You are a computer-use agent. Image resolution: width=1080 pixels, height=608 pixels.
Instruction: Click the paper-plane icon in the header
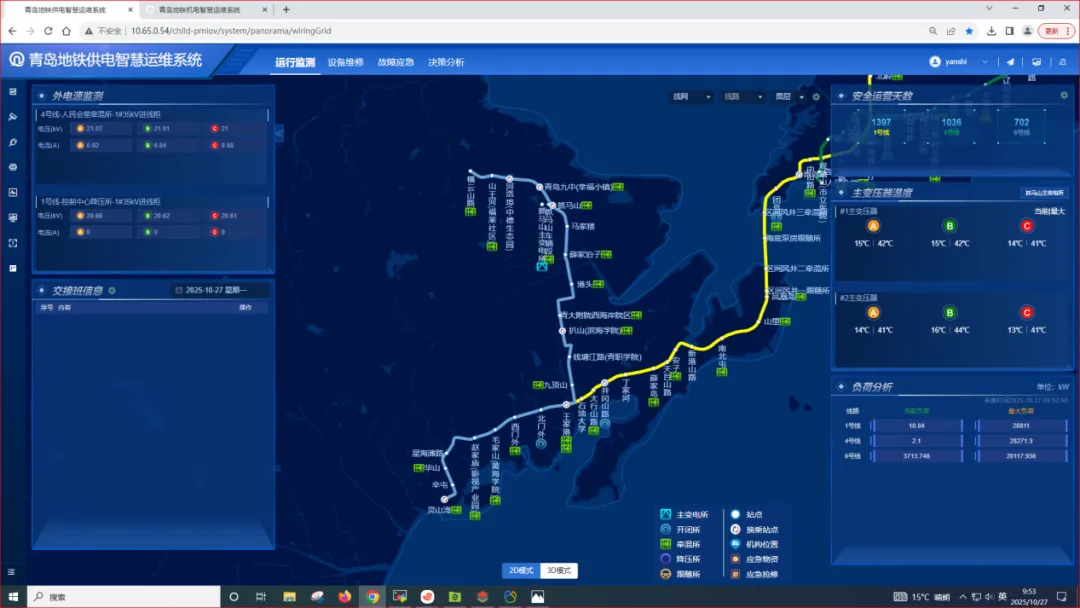(x=1010, y=62)
